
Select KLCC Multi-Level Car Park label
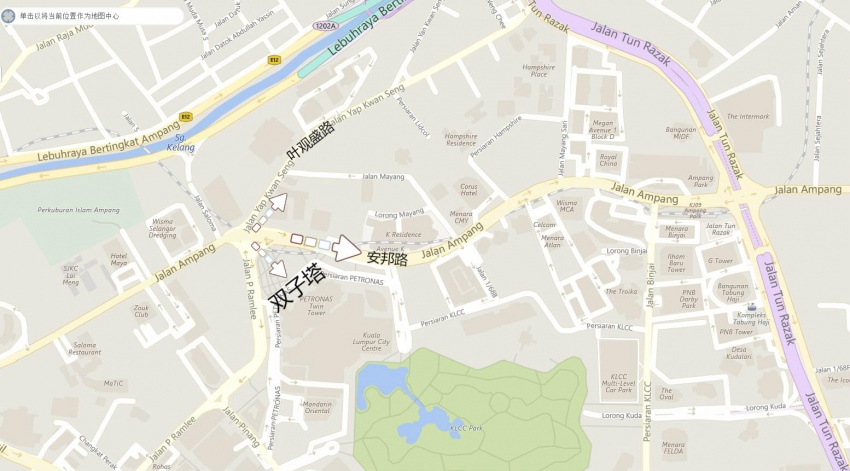619,383
